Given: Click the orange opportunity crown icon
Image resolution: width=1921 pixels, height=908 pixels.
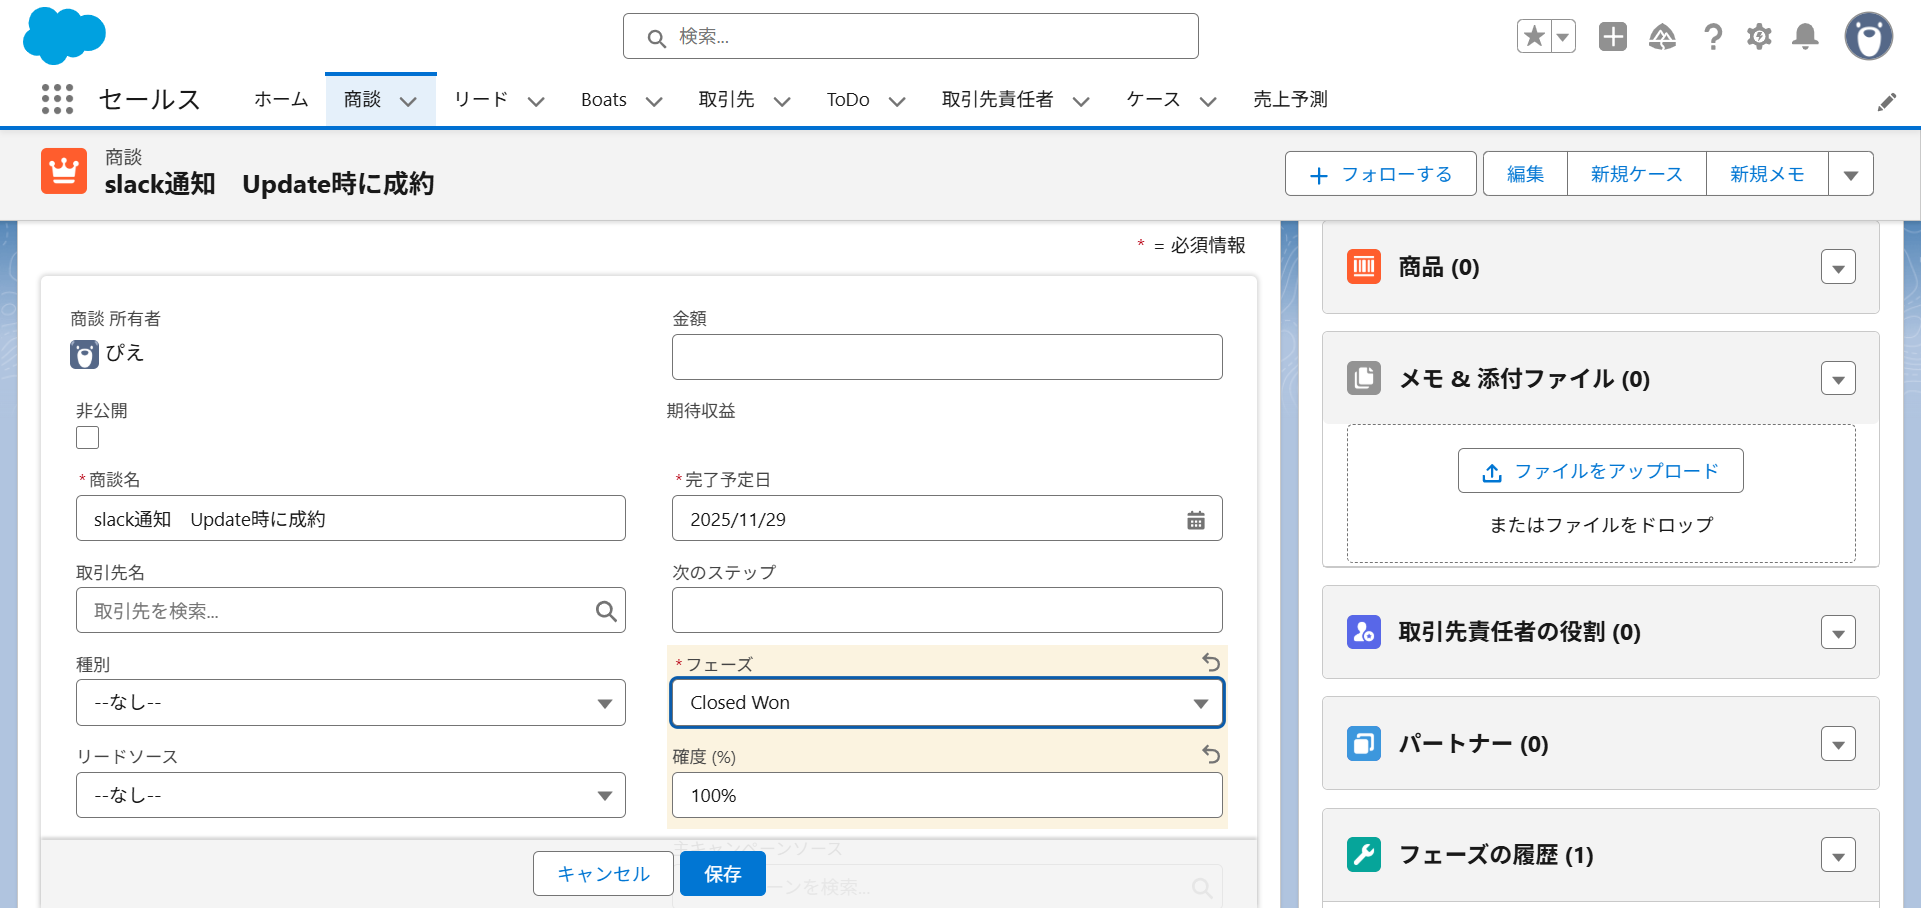Looking at the screenshot, I should click(64, 171).
